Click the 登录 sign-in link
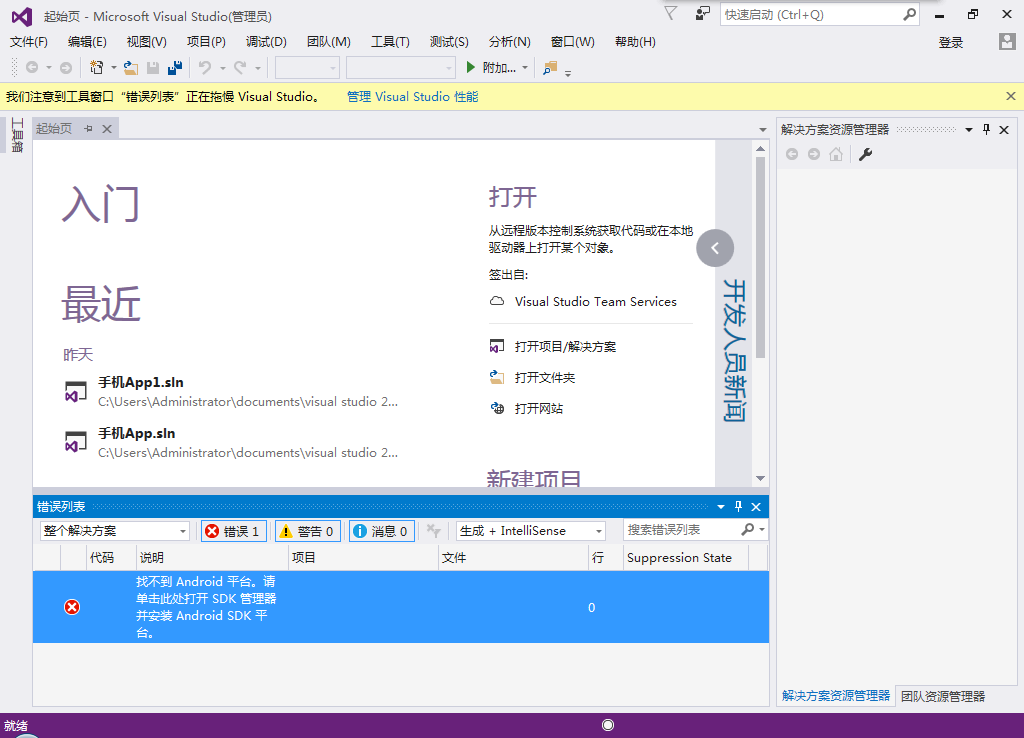 [950, 42]
